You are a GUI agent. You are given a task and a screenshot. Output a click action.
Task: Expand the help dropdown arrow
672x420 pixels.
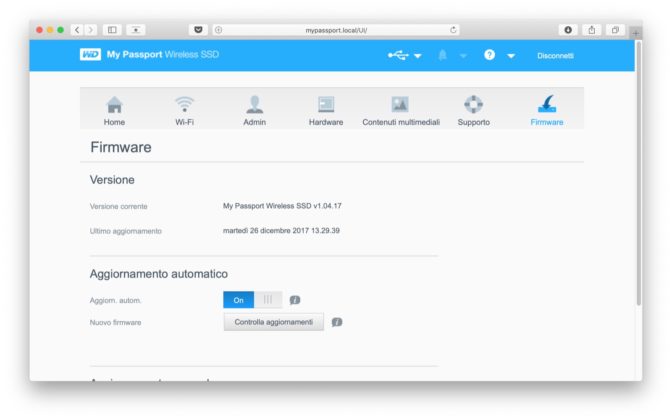pos(511,56)
